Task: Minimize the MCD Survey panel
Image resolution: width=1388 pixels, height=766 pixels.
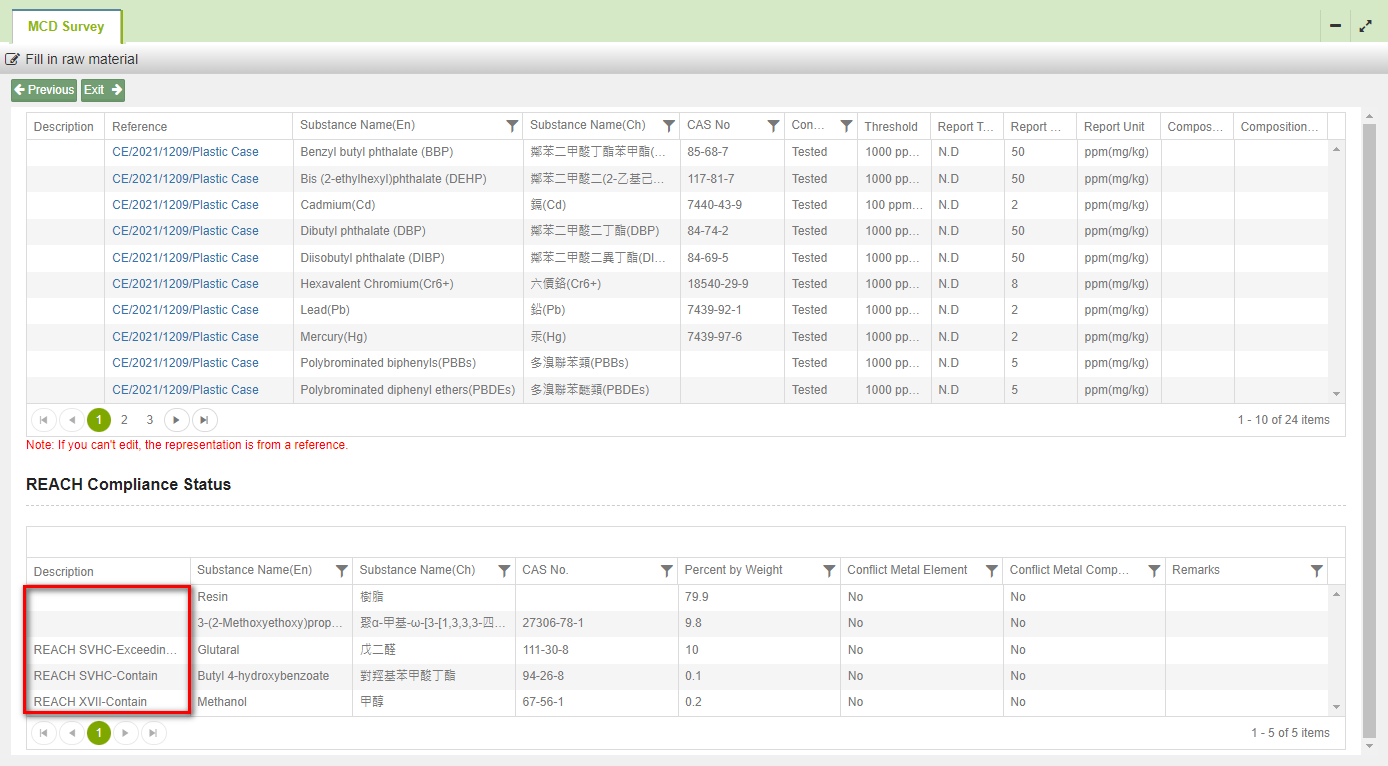Action: point(1335,27)
